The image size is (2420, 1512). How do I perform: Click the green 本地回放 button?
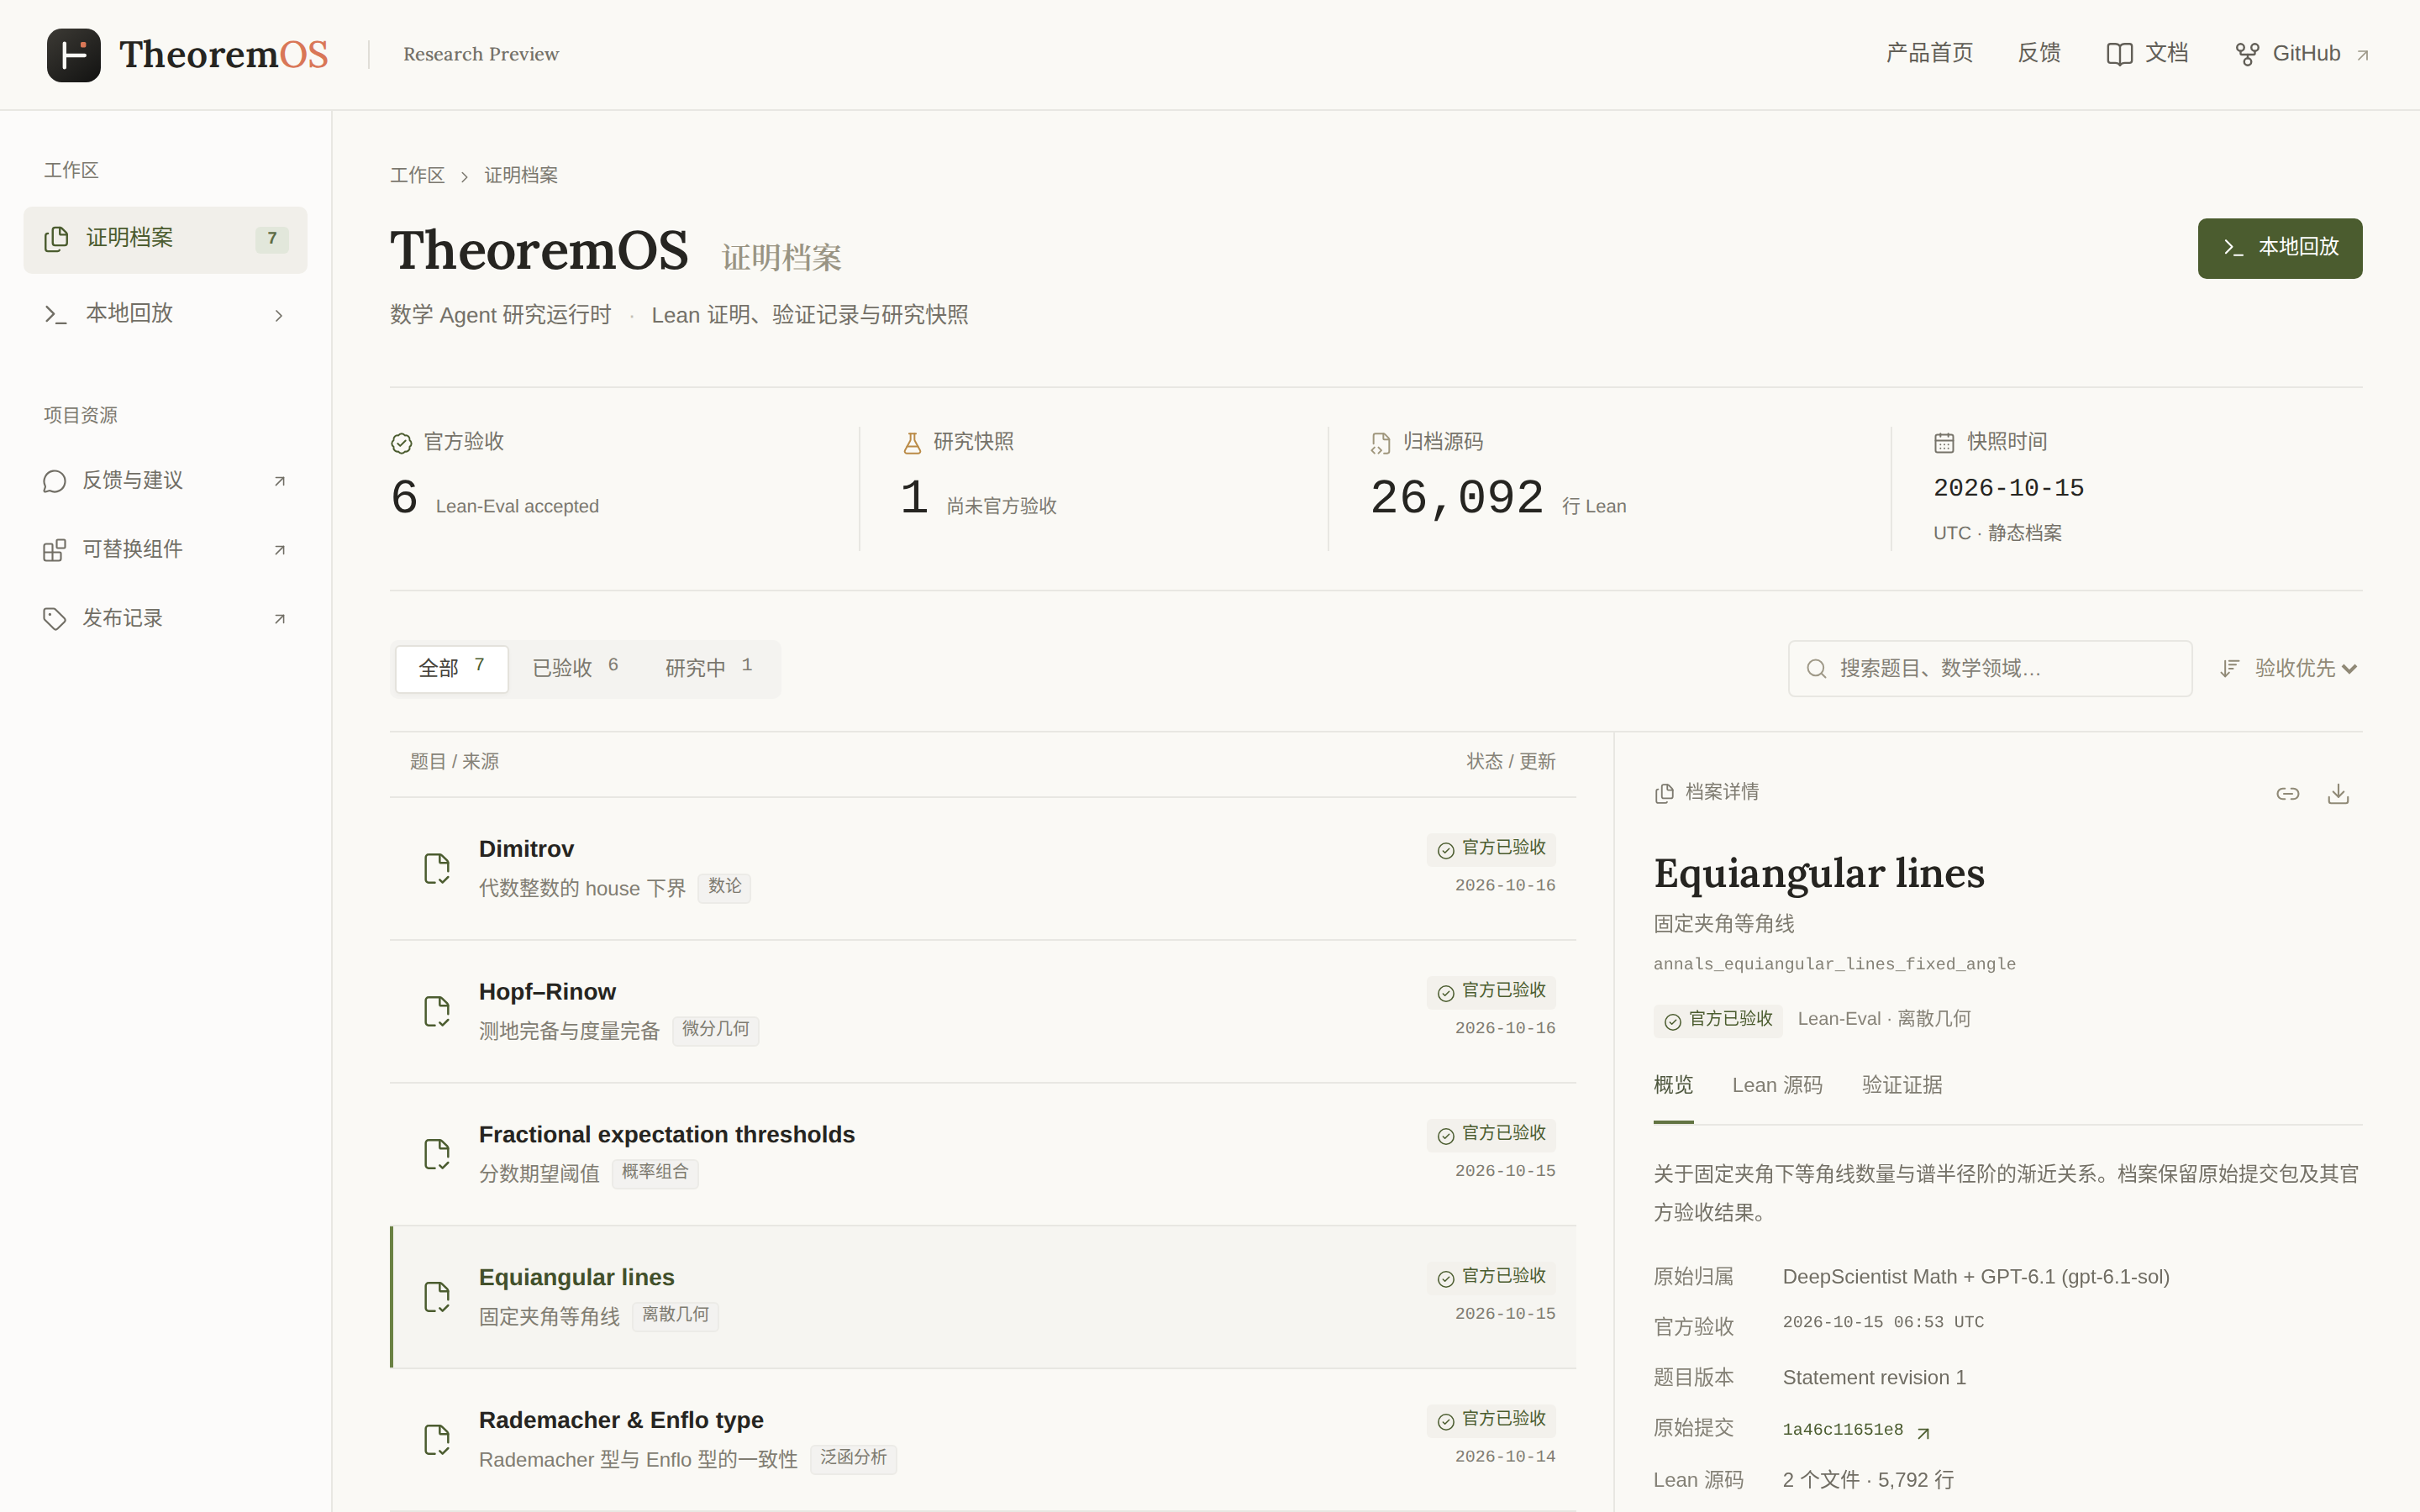[x=2279, y=248]
